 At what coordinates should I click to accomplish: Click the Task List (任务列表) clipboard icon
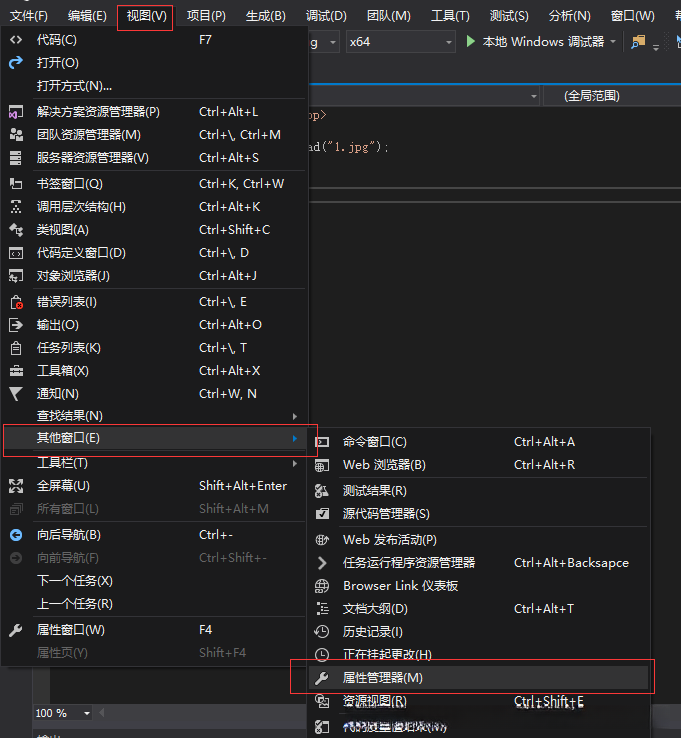(16, 348)
